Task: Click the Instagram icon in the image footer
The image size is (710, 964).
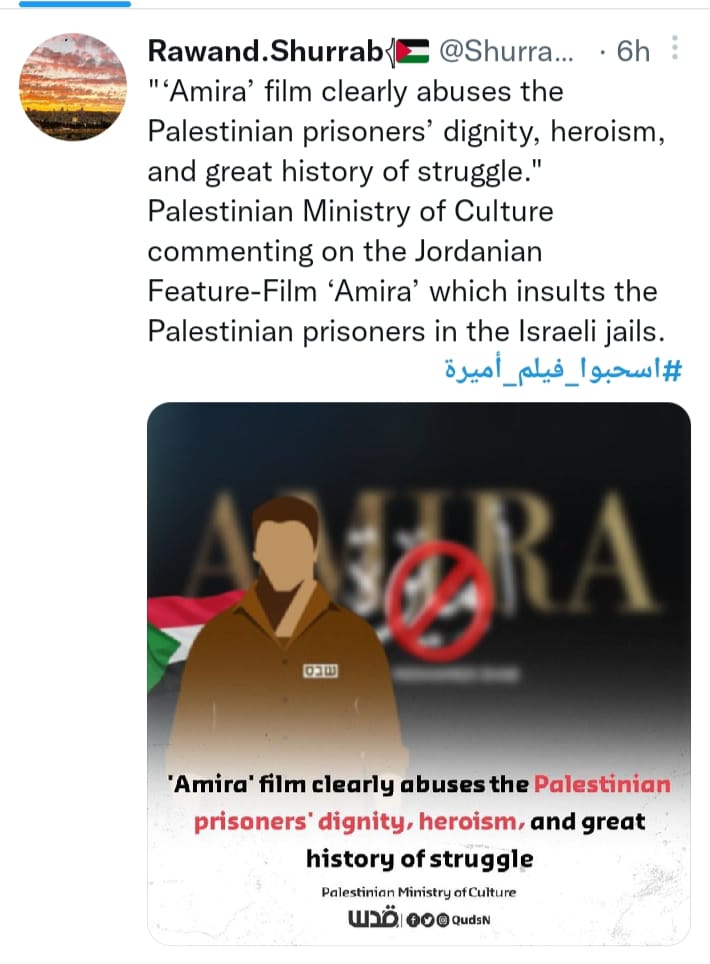Action: coord(443,920)
